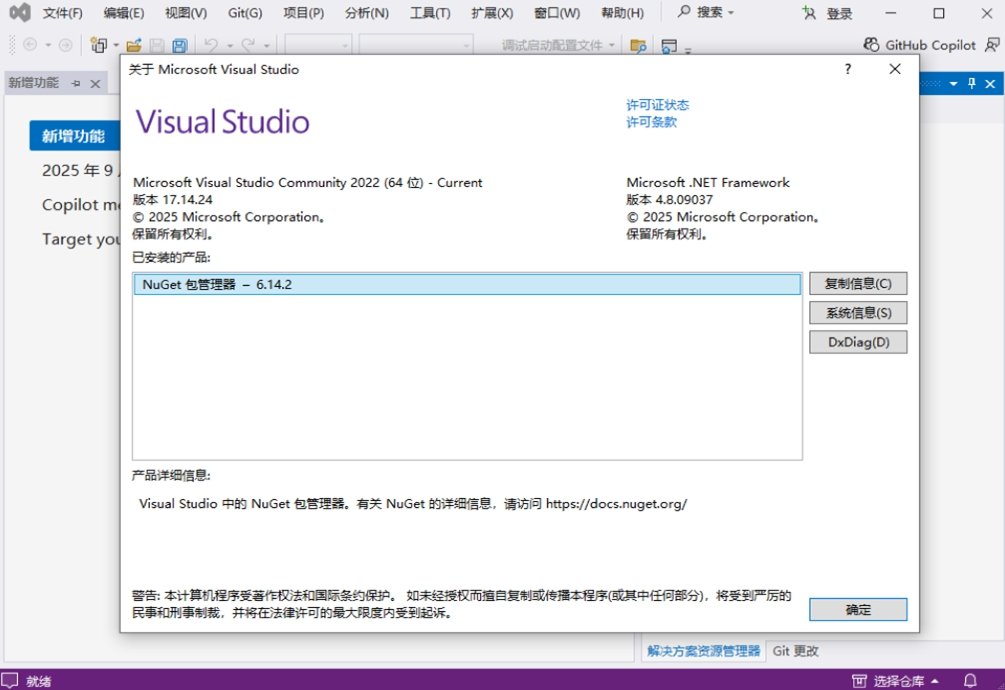Open the solution platforms combo box

(416, 45)
